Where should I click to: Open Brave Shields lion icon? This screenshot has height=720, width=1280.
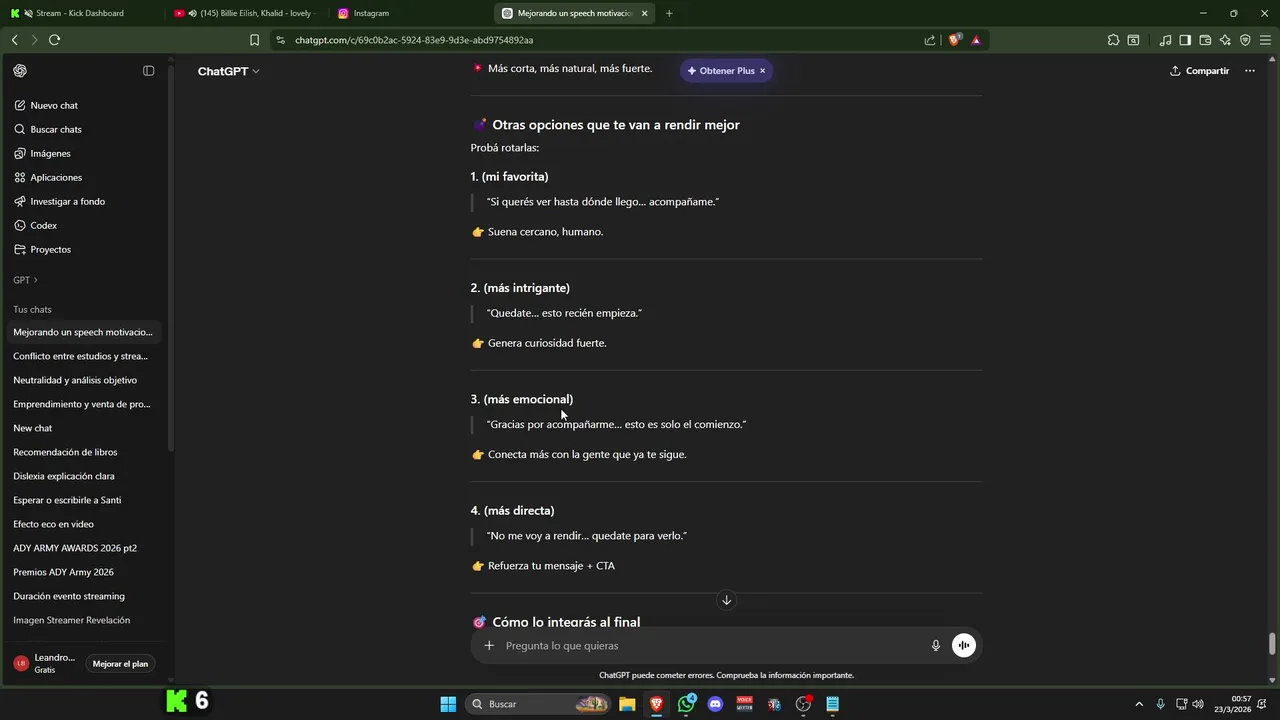(x=955, y=40)
